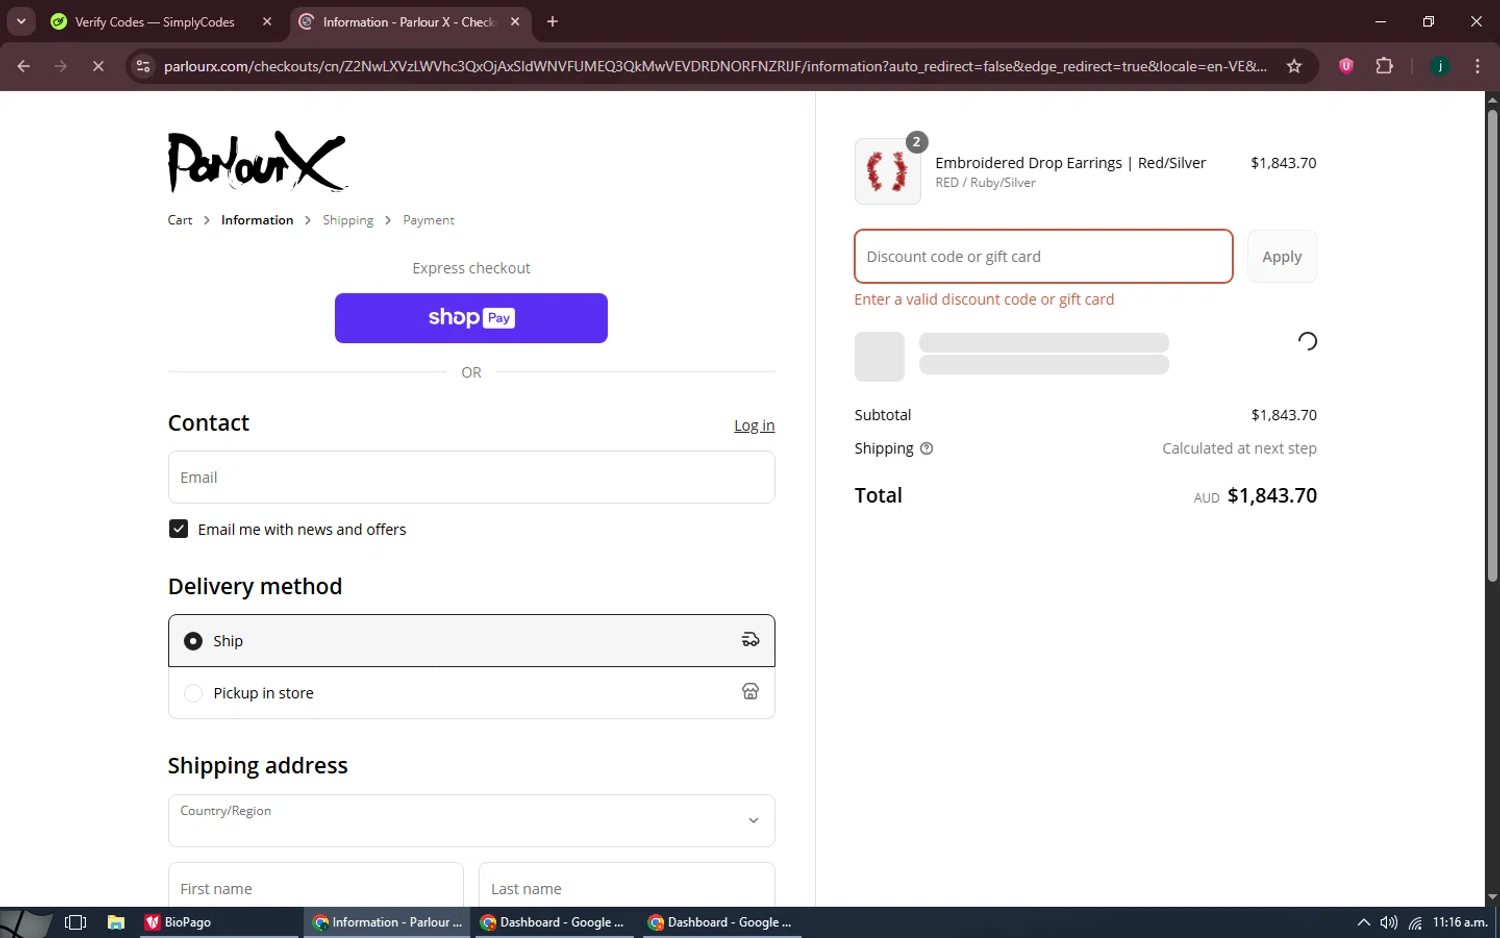Image resolution: width=1500 pixels, height=938 pixels.
Task: Click the volume speaker tray icon
Action: pos(1388,922)
